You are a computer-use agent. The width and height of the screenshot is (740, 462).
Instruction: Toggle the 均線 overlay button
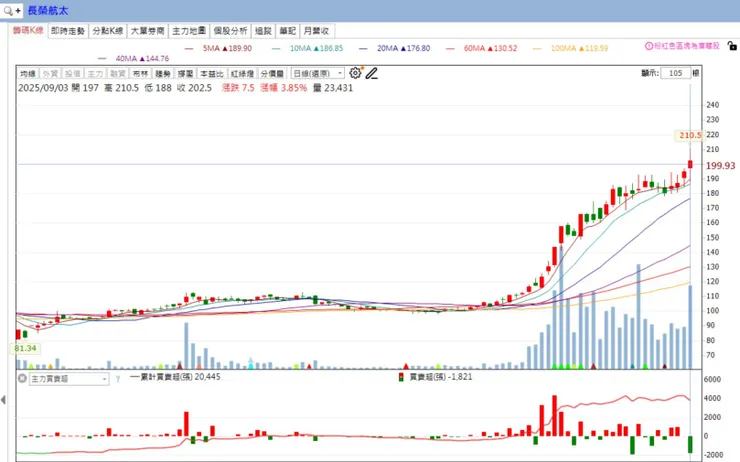[x=28, y=74]
